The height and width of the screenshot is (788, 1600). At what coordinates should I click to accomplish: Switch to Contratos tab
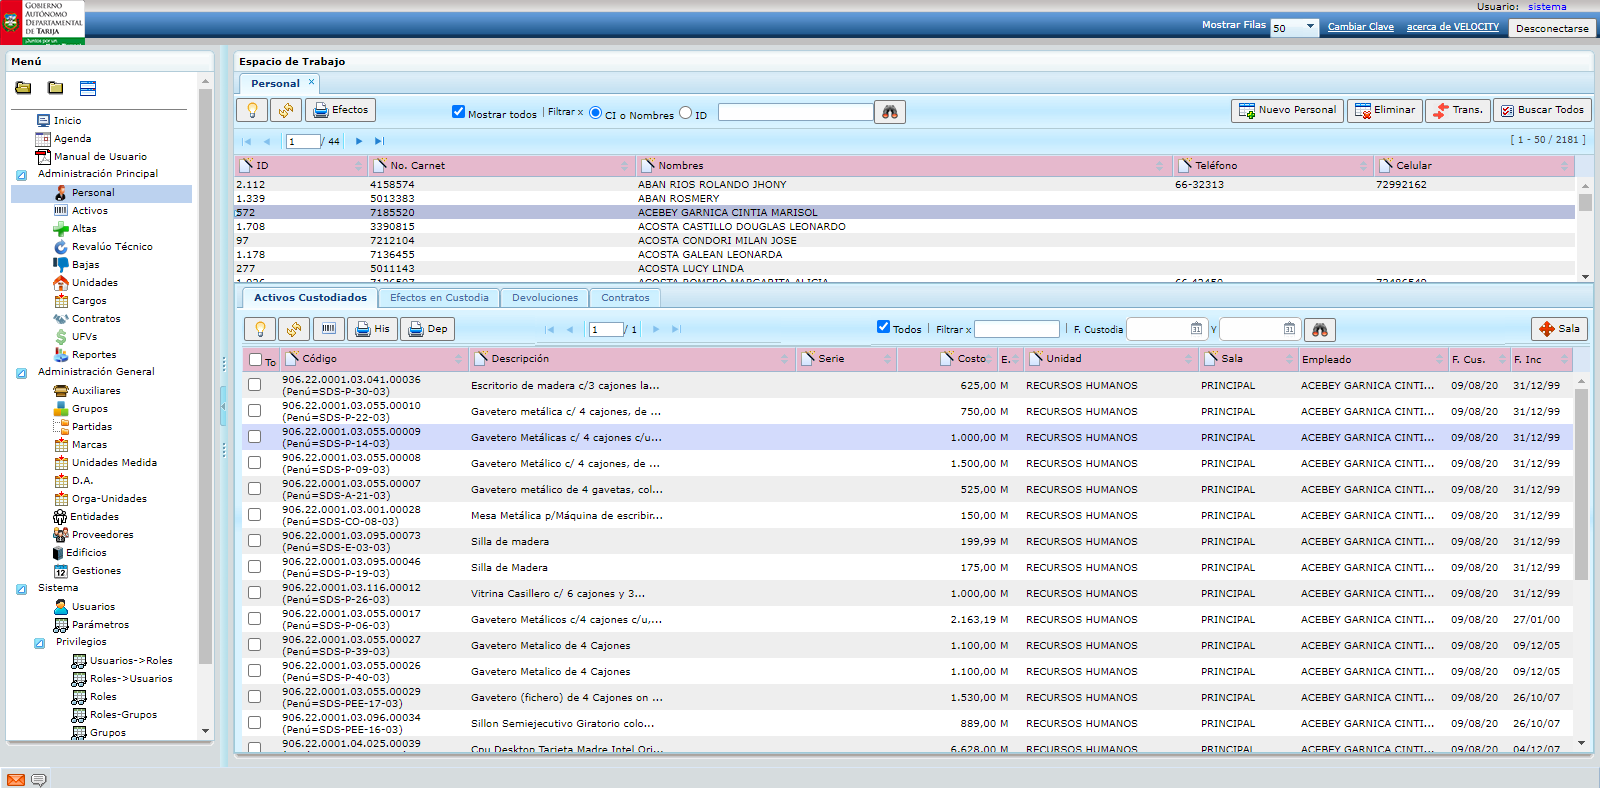pyautogui.click(x=625, y=298)
